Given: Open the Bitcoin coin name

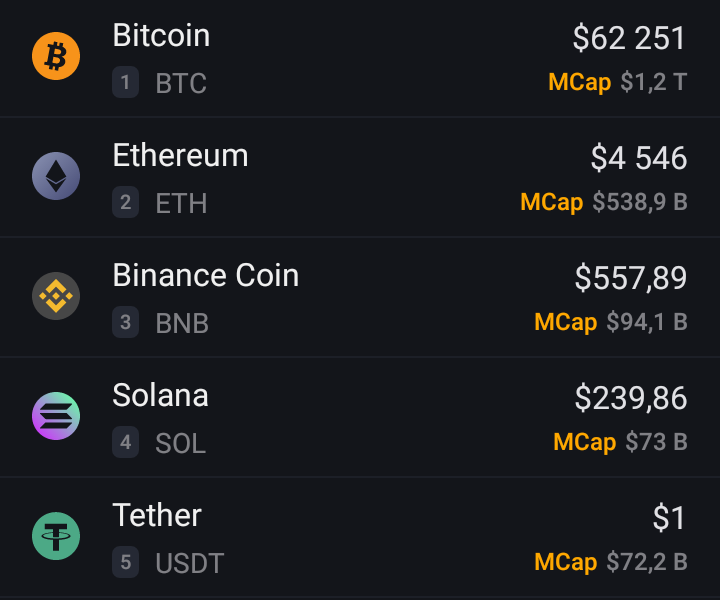Looking at the screenshot, I should pos(161,35).
